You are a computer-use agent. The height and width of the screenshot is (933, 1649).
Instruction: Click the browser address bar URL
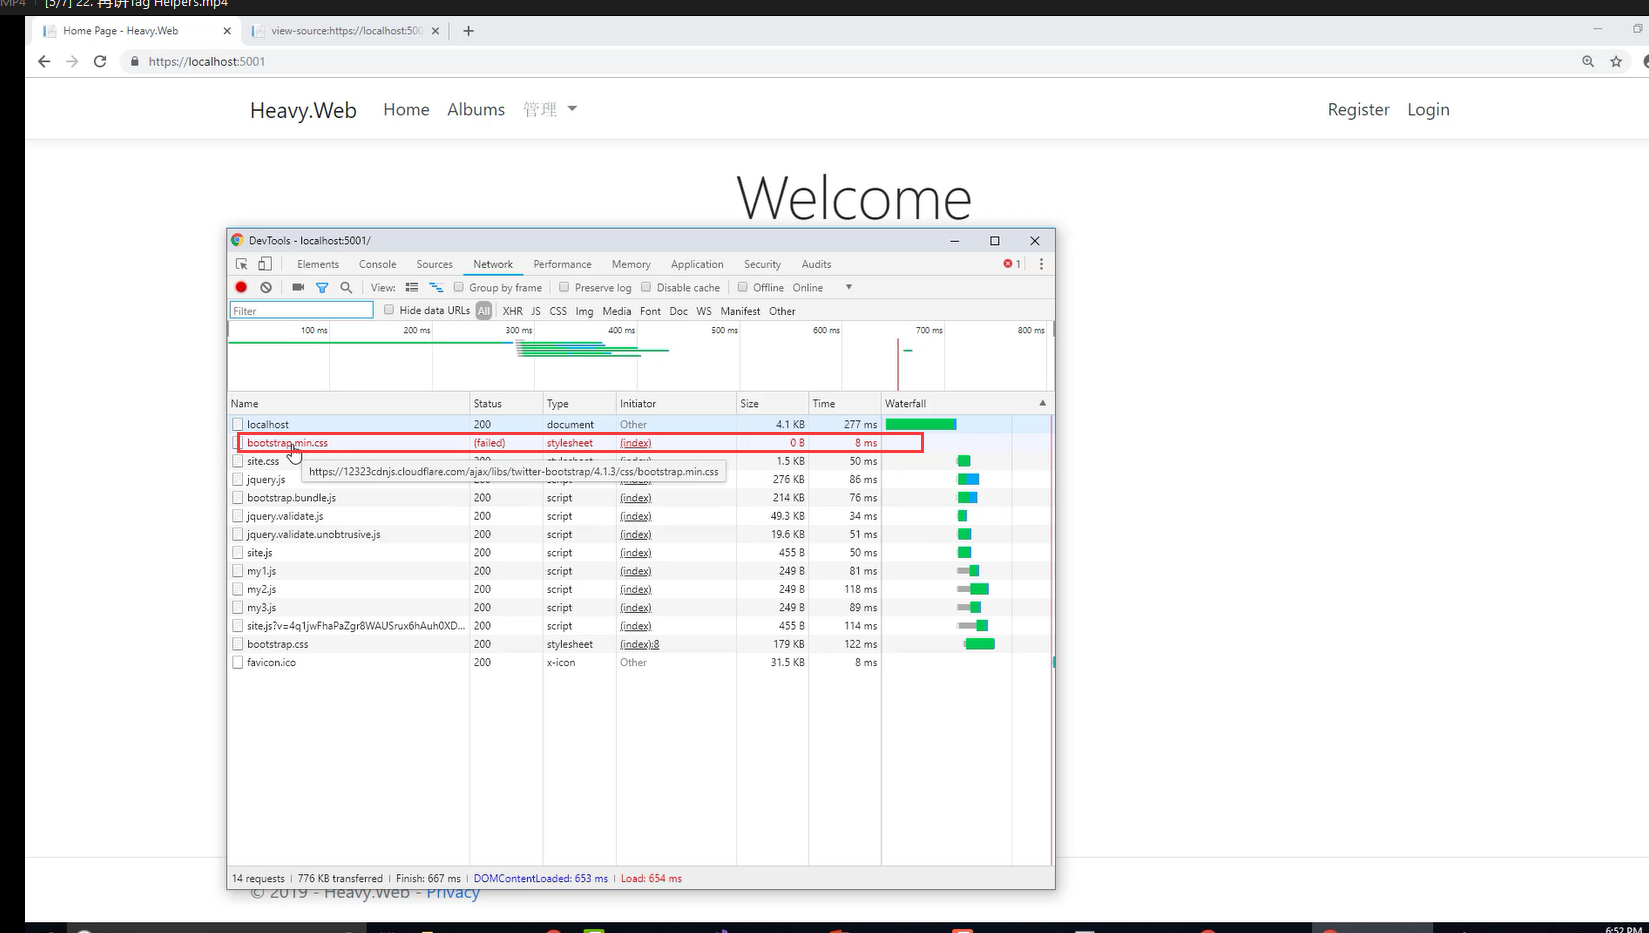coord(207,61)
